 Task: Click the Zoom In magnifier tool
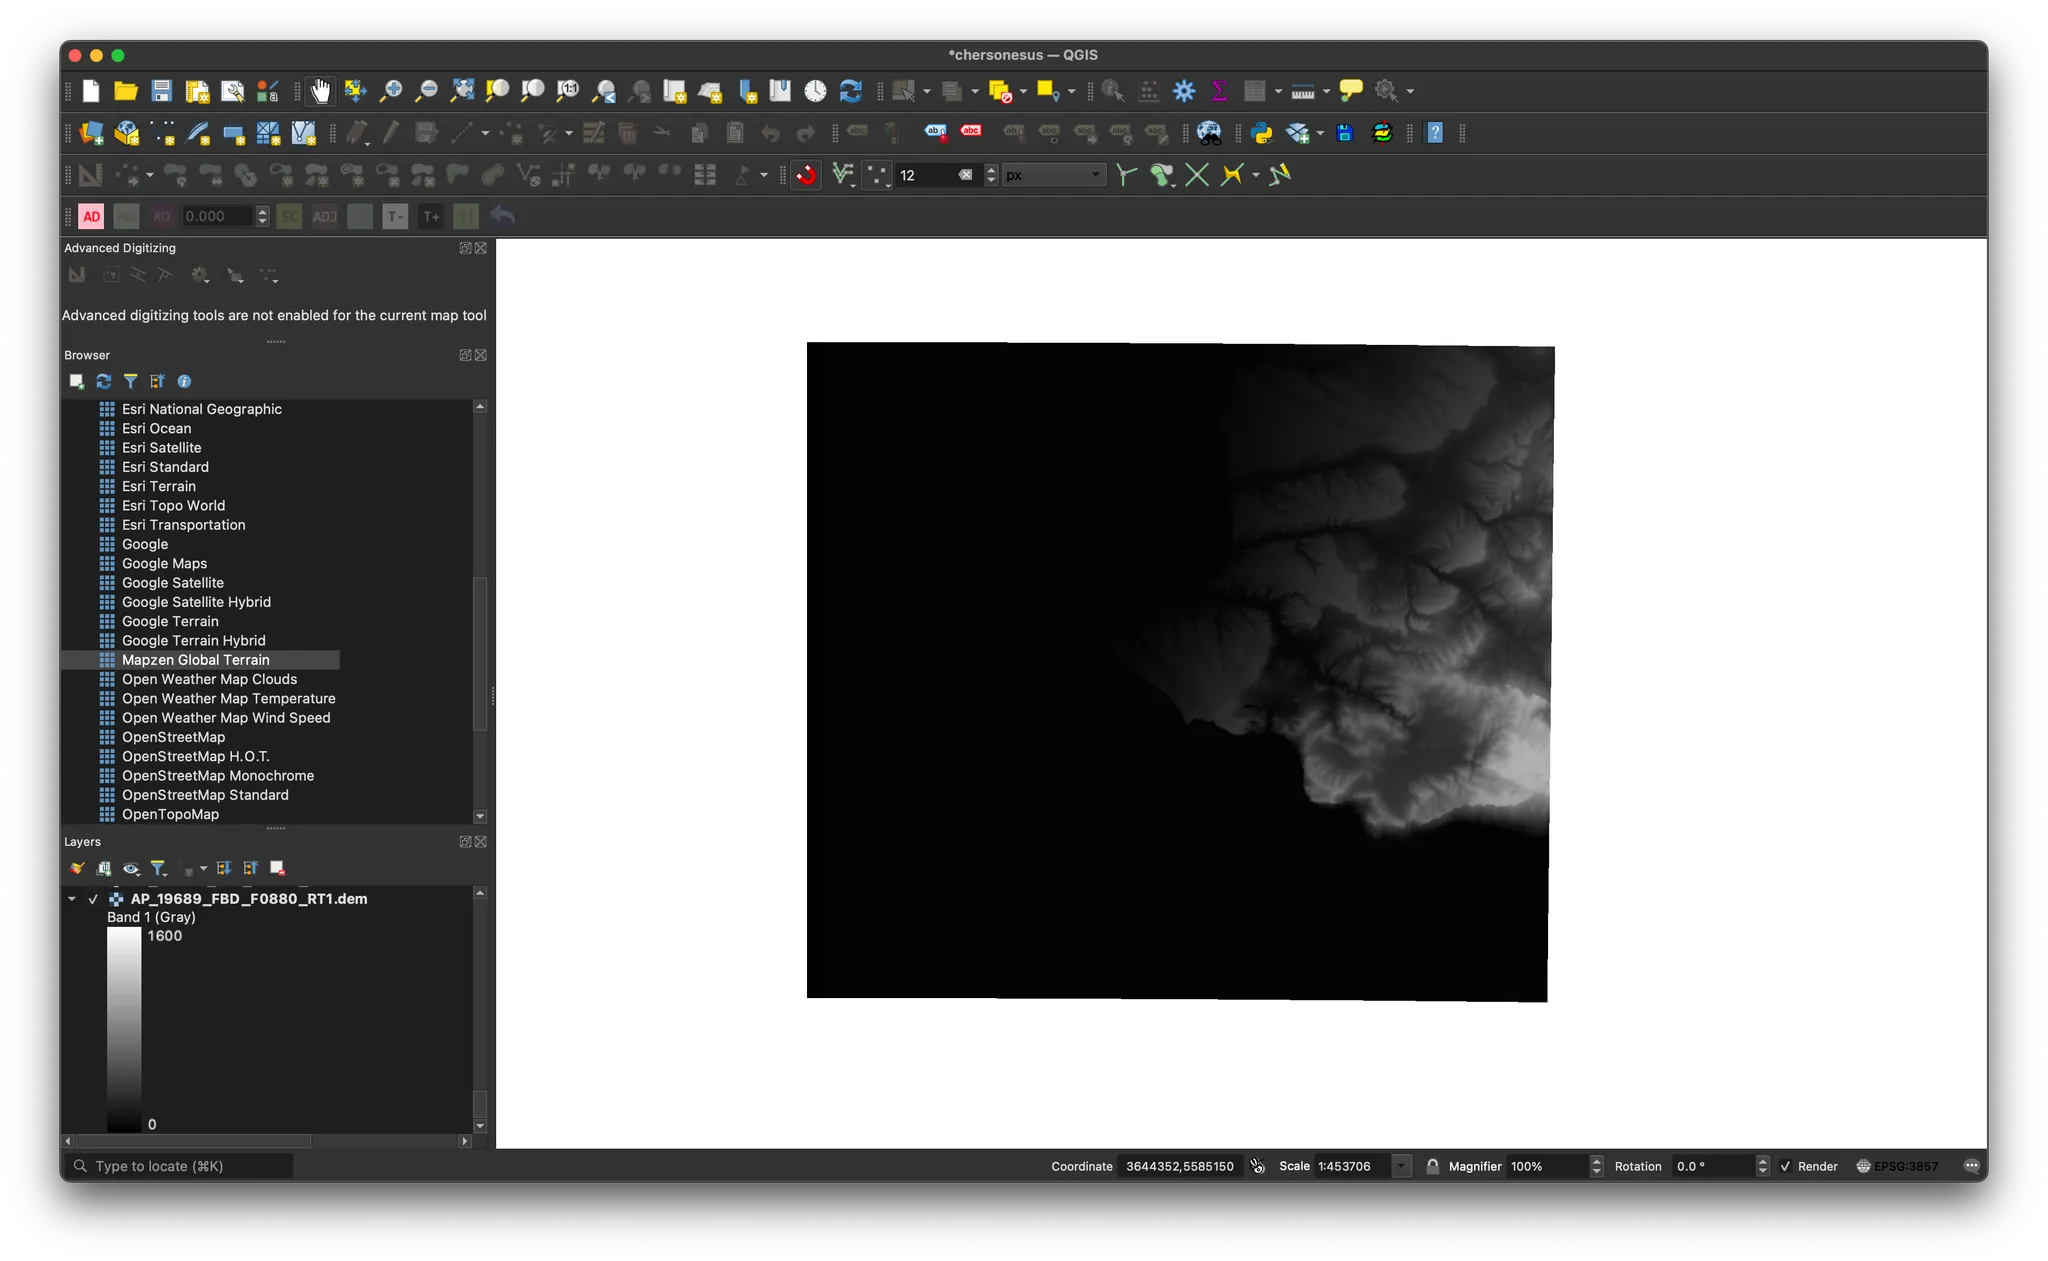391,91
